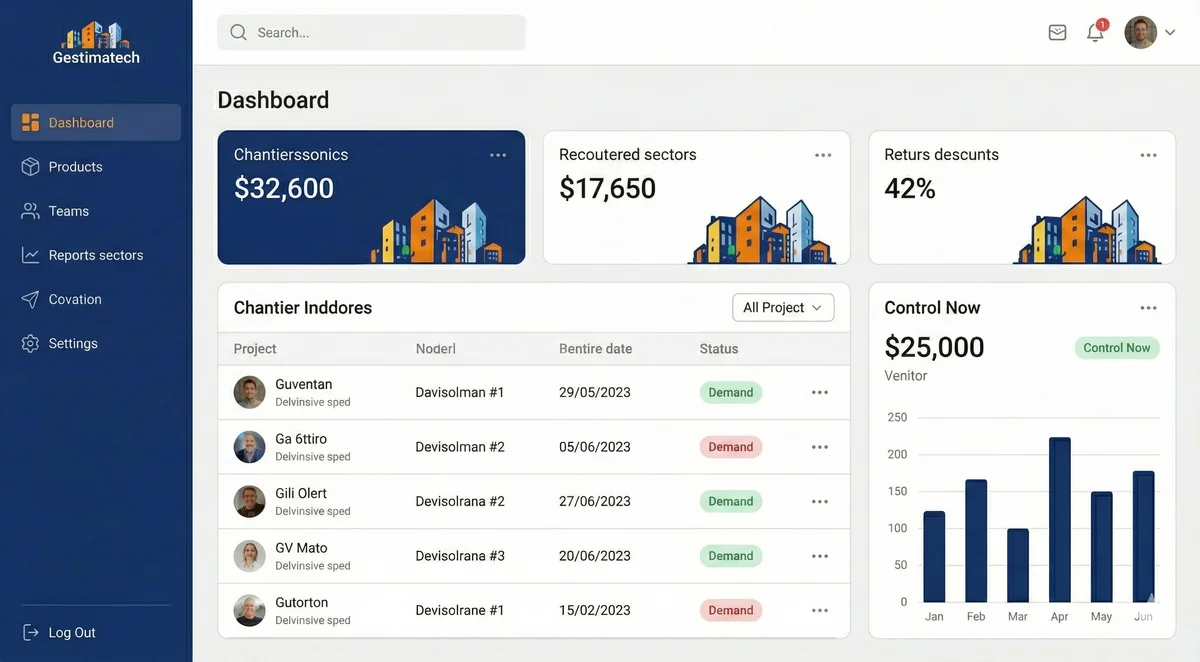
Task: Click the Gutorton profile avatar in table
Action: [249, 610]
